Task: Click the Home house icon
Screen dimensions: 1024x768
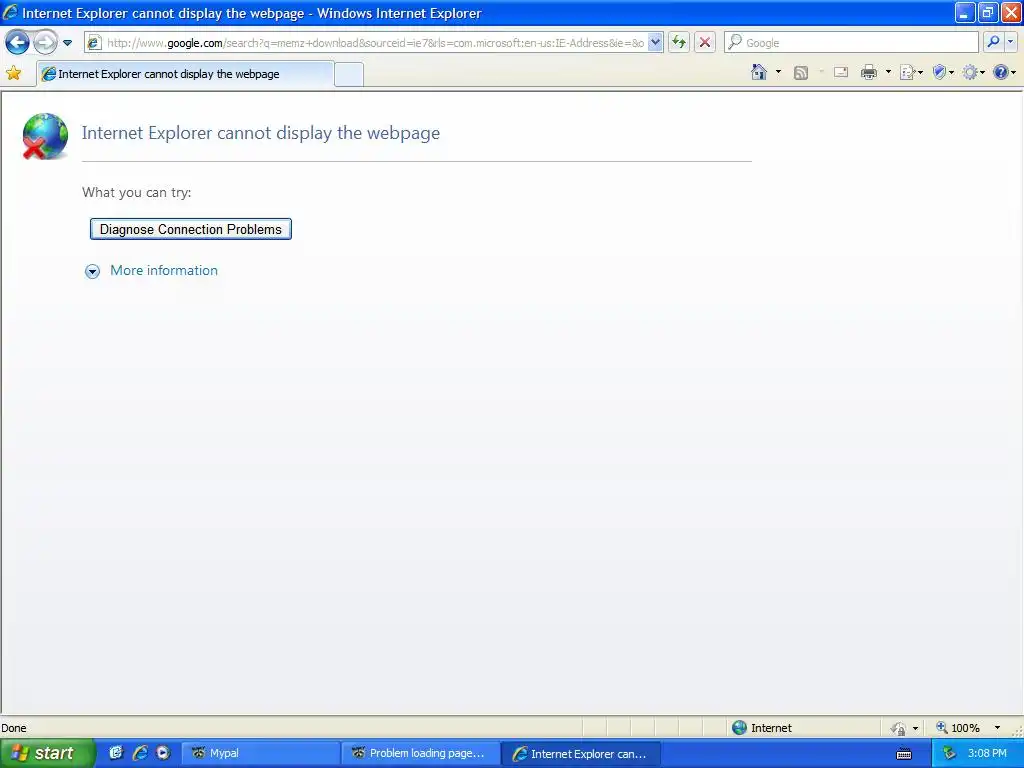Action: (x=759, y=72)
